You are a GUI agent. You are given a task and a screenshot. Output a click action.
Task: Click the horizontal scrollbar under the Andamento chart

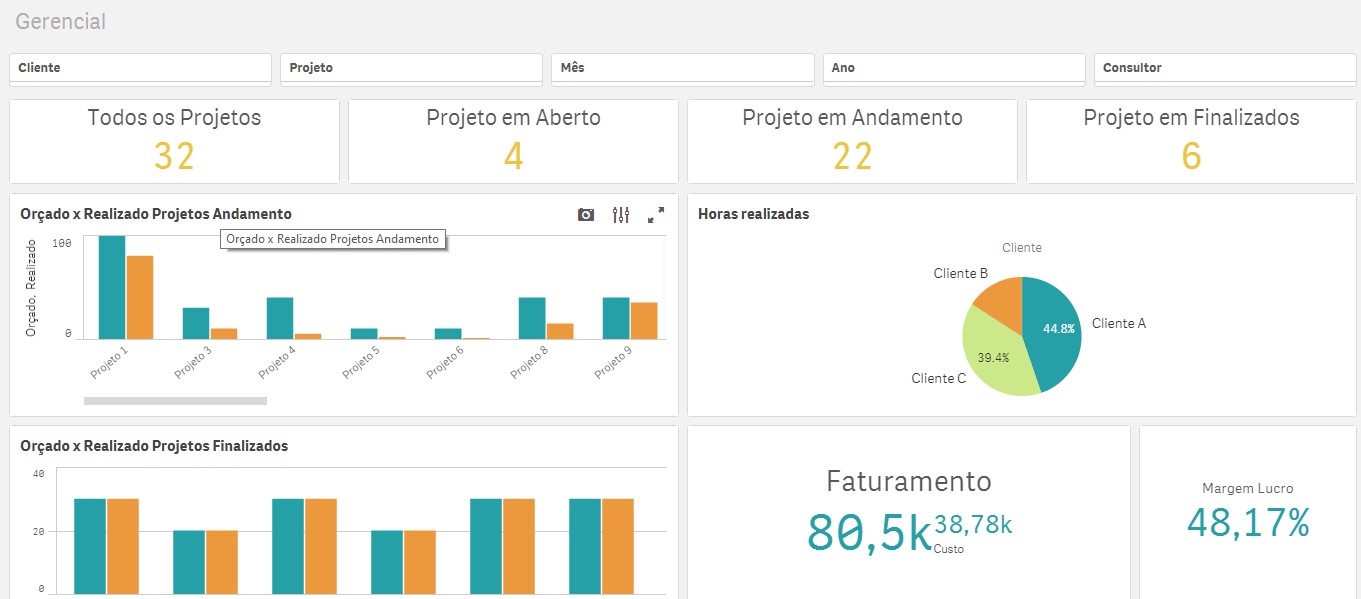[175, 401]
